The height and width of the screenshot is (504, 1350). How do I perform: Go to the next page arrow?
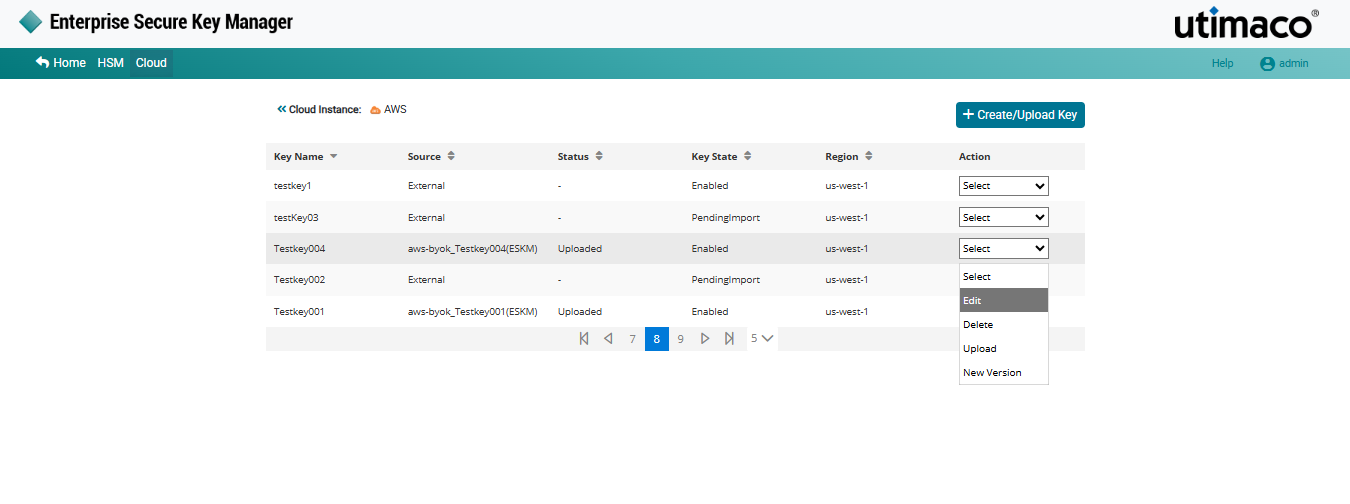click(705, 339)
